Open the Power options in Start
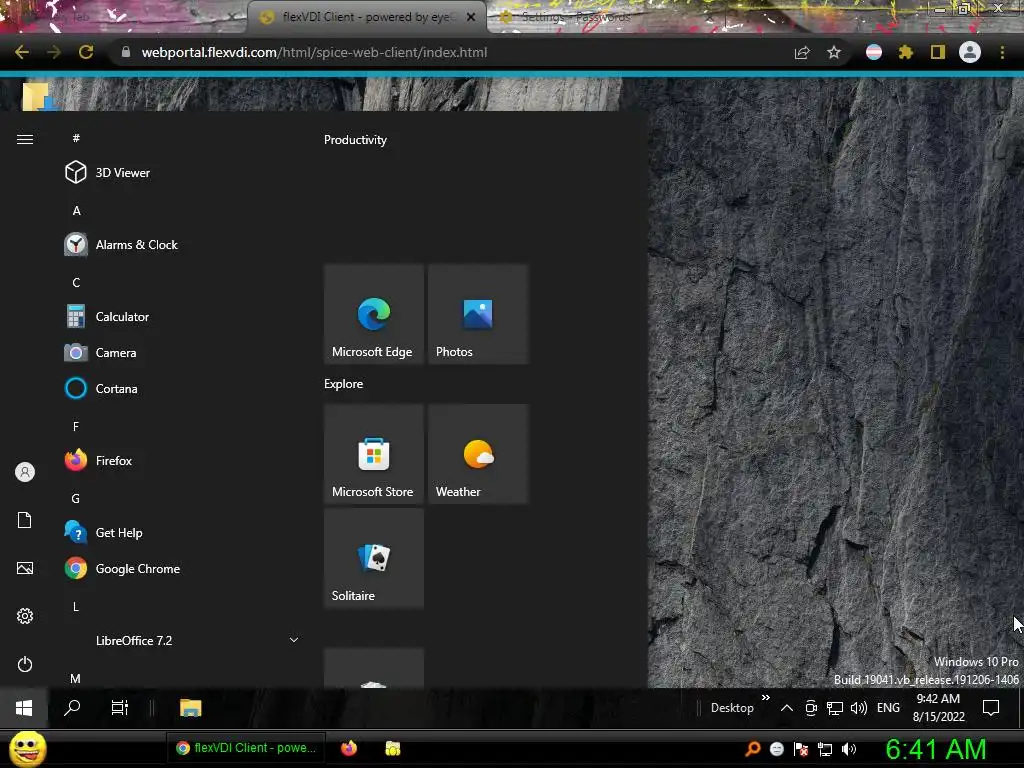Screen dimensions: 1024x768 pos(25,664)
